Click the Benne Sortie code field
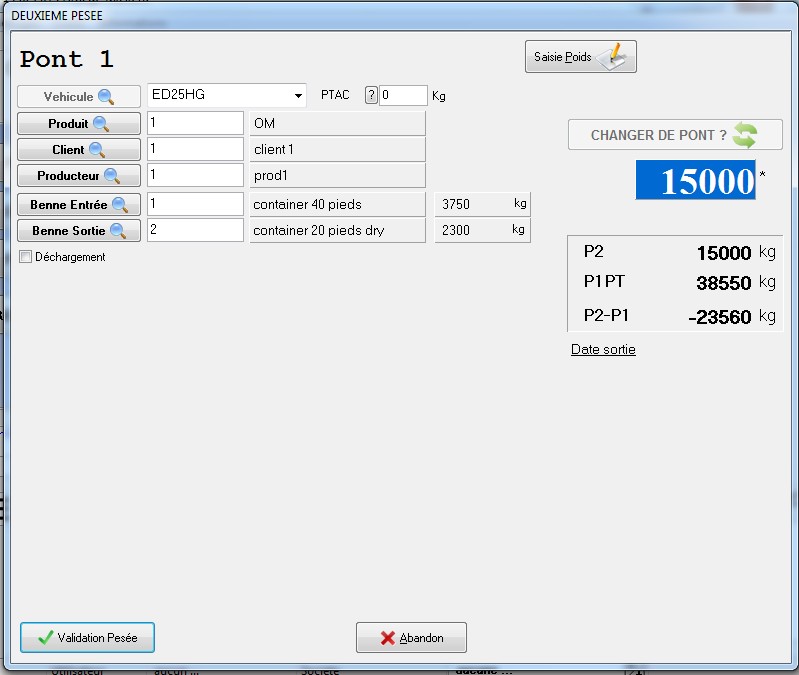The width and height of the screenshot is (799, 675). coord(195,230)
